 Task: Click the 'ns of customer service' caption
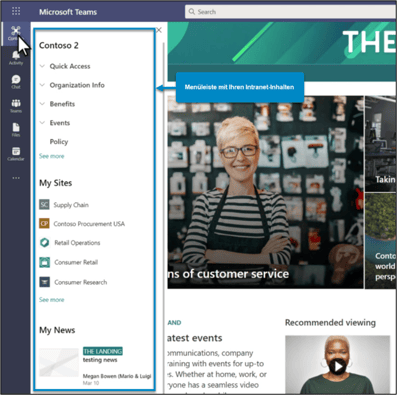pos(228,274)
